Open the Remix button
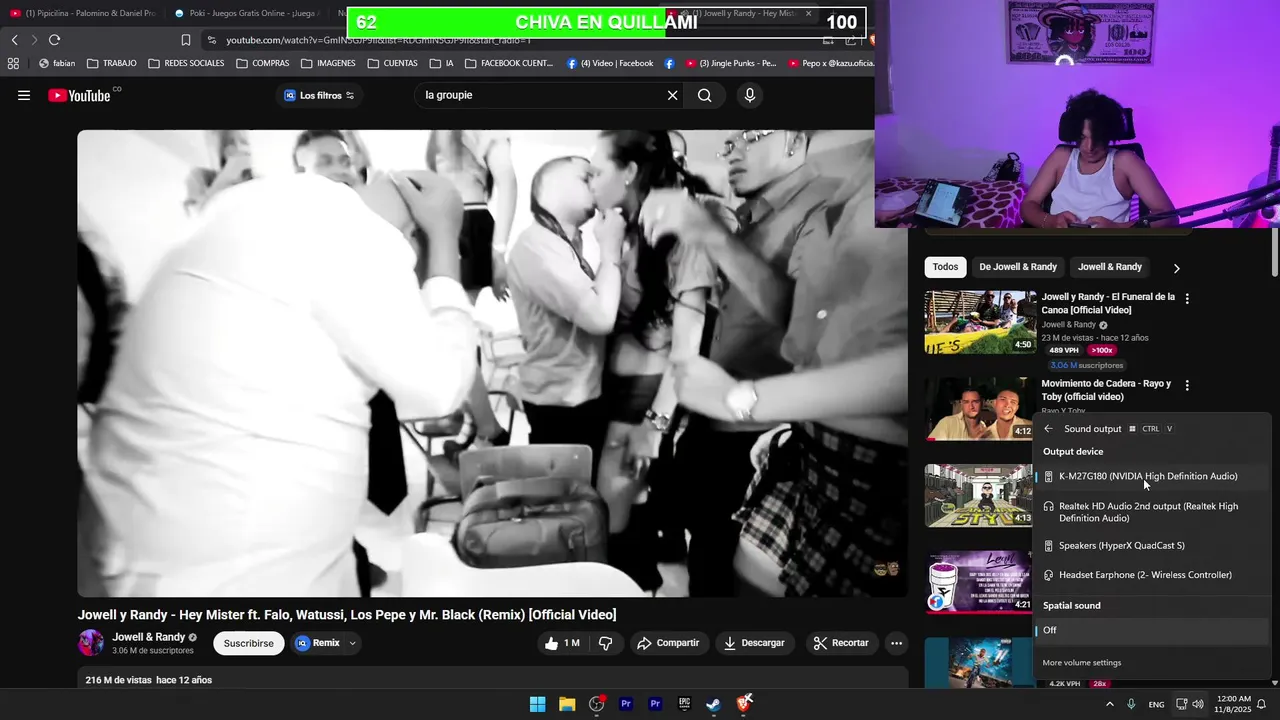 318,643
